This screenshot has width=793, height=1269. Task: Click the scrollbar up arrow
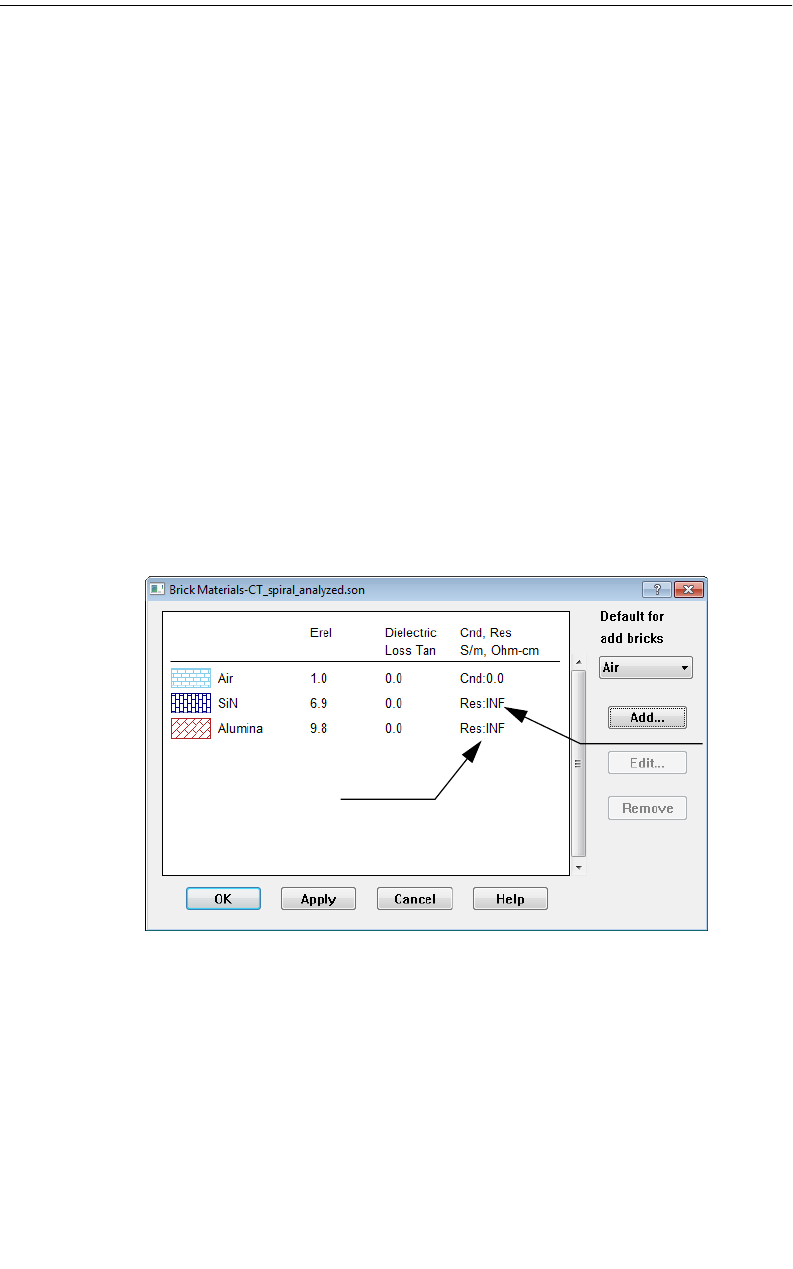pyautogui.click(x=578, y=662)
